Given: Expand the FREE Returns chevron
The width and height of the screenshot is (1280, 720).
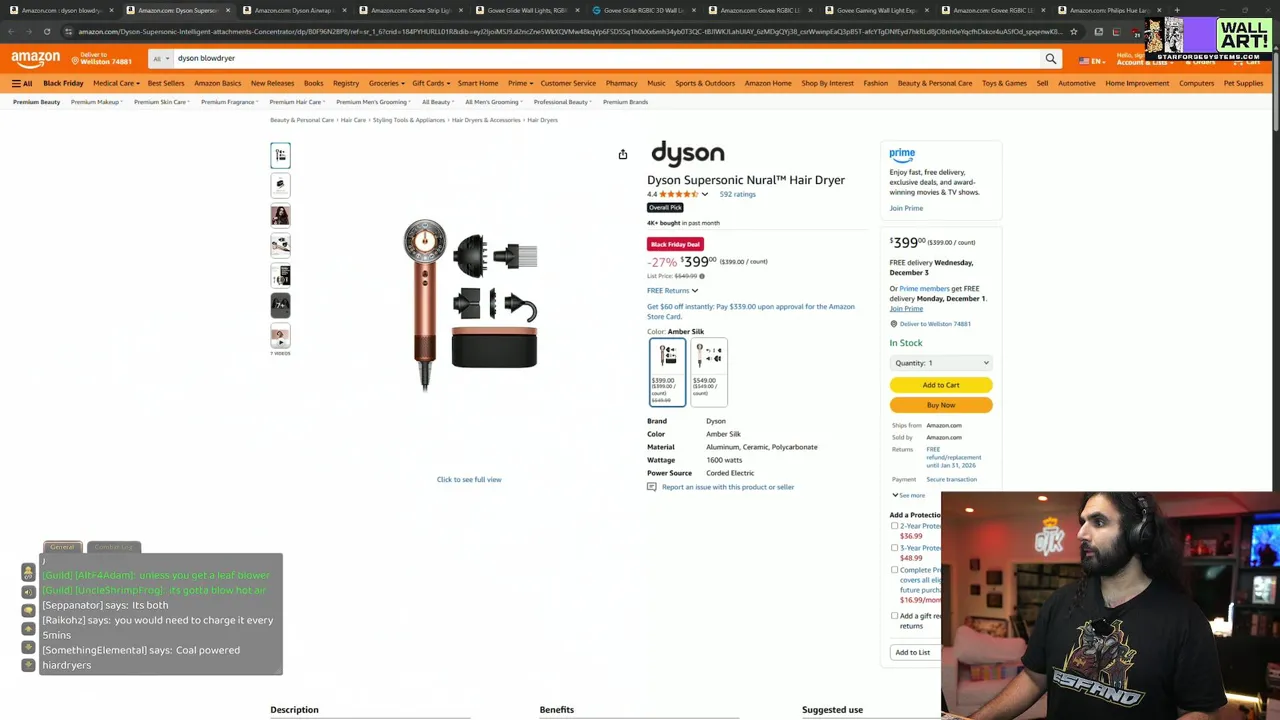Looking at the screenshot, I should (695, 291).
